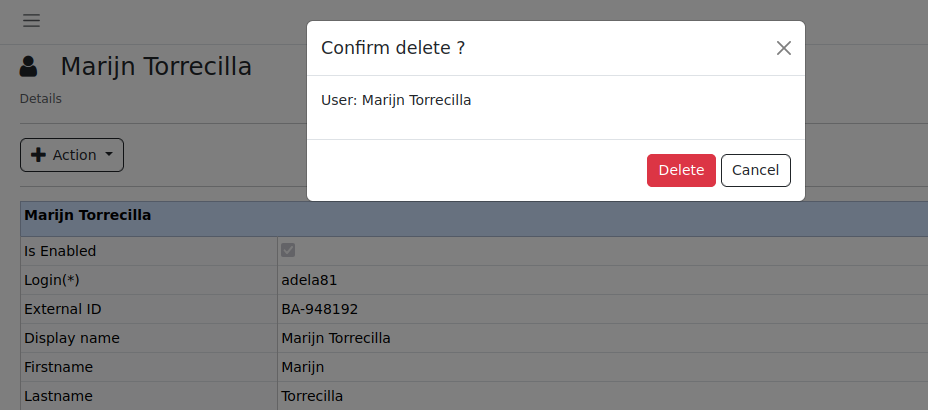Expand the Action dropdown
This screenshot has height=410, width=928.
[72, 155]
